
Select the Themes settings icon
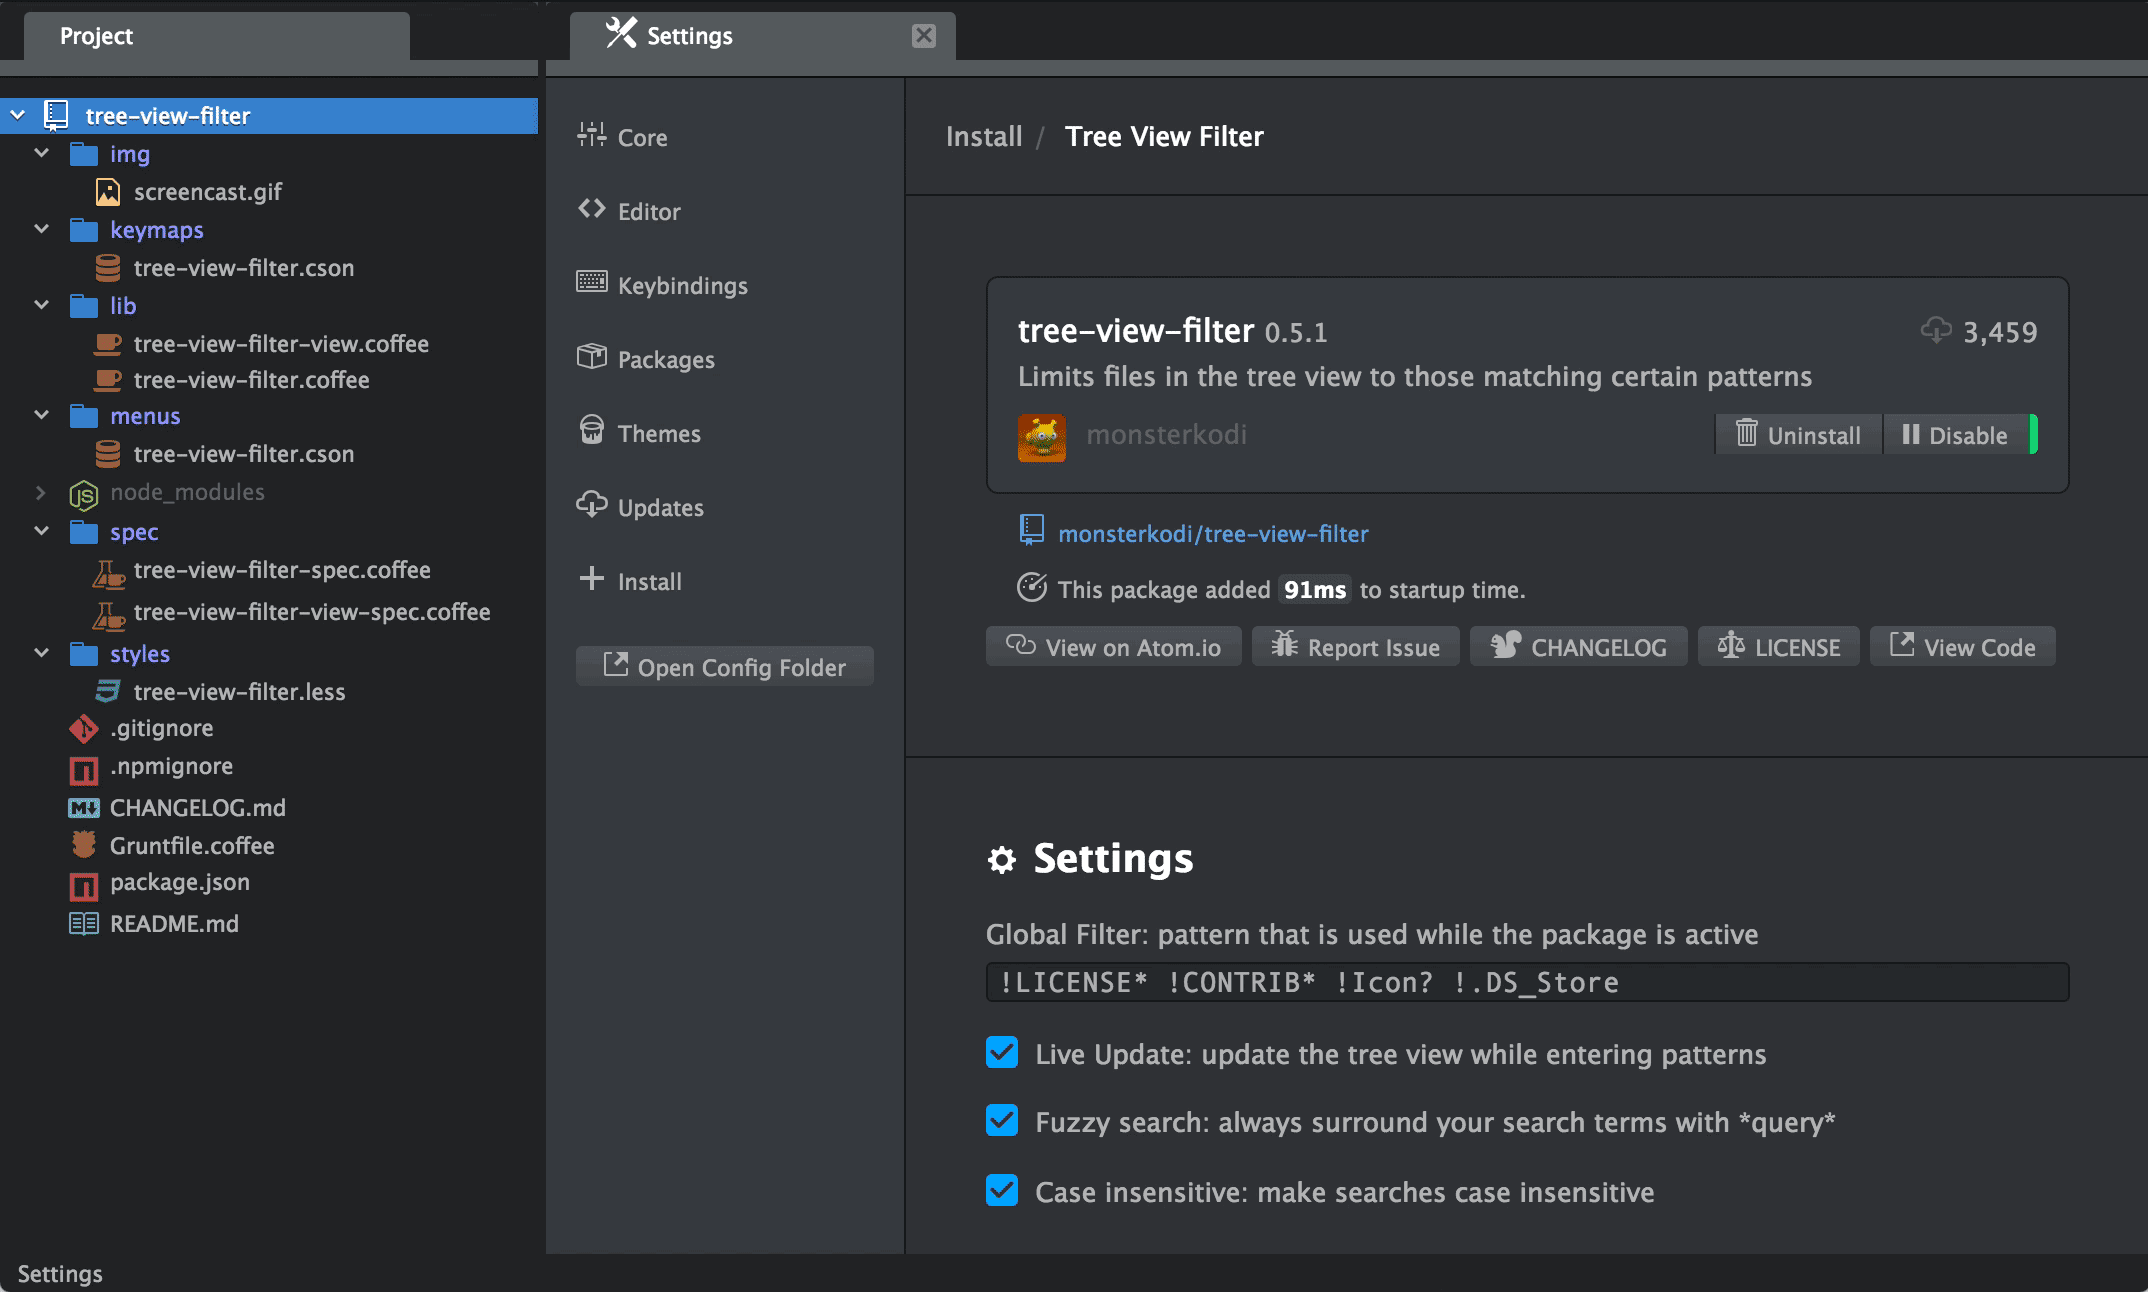pos(589,431)
